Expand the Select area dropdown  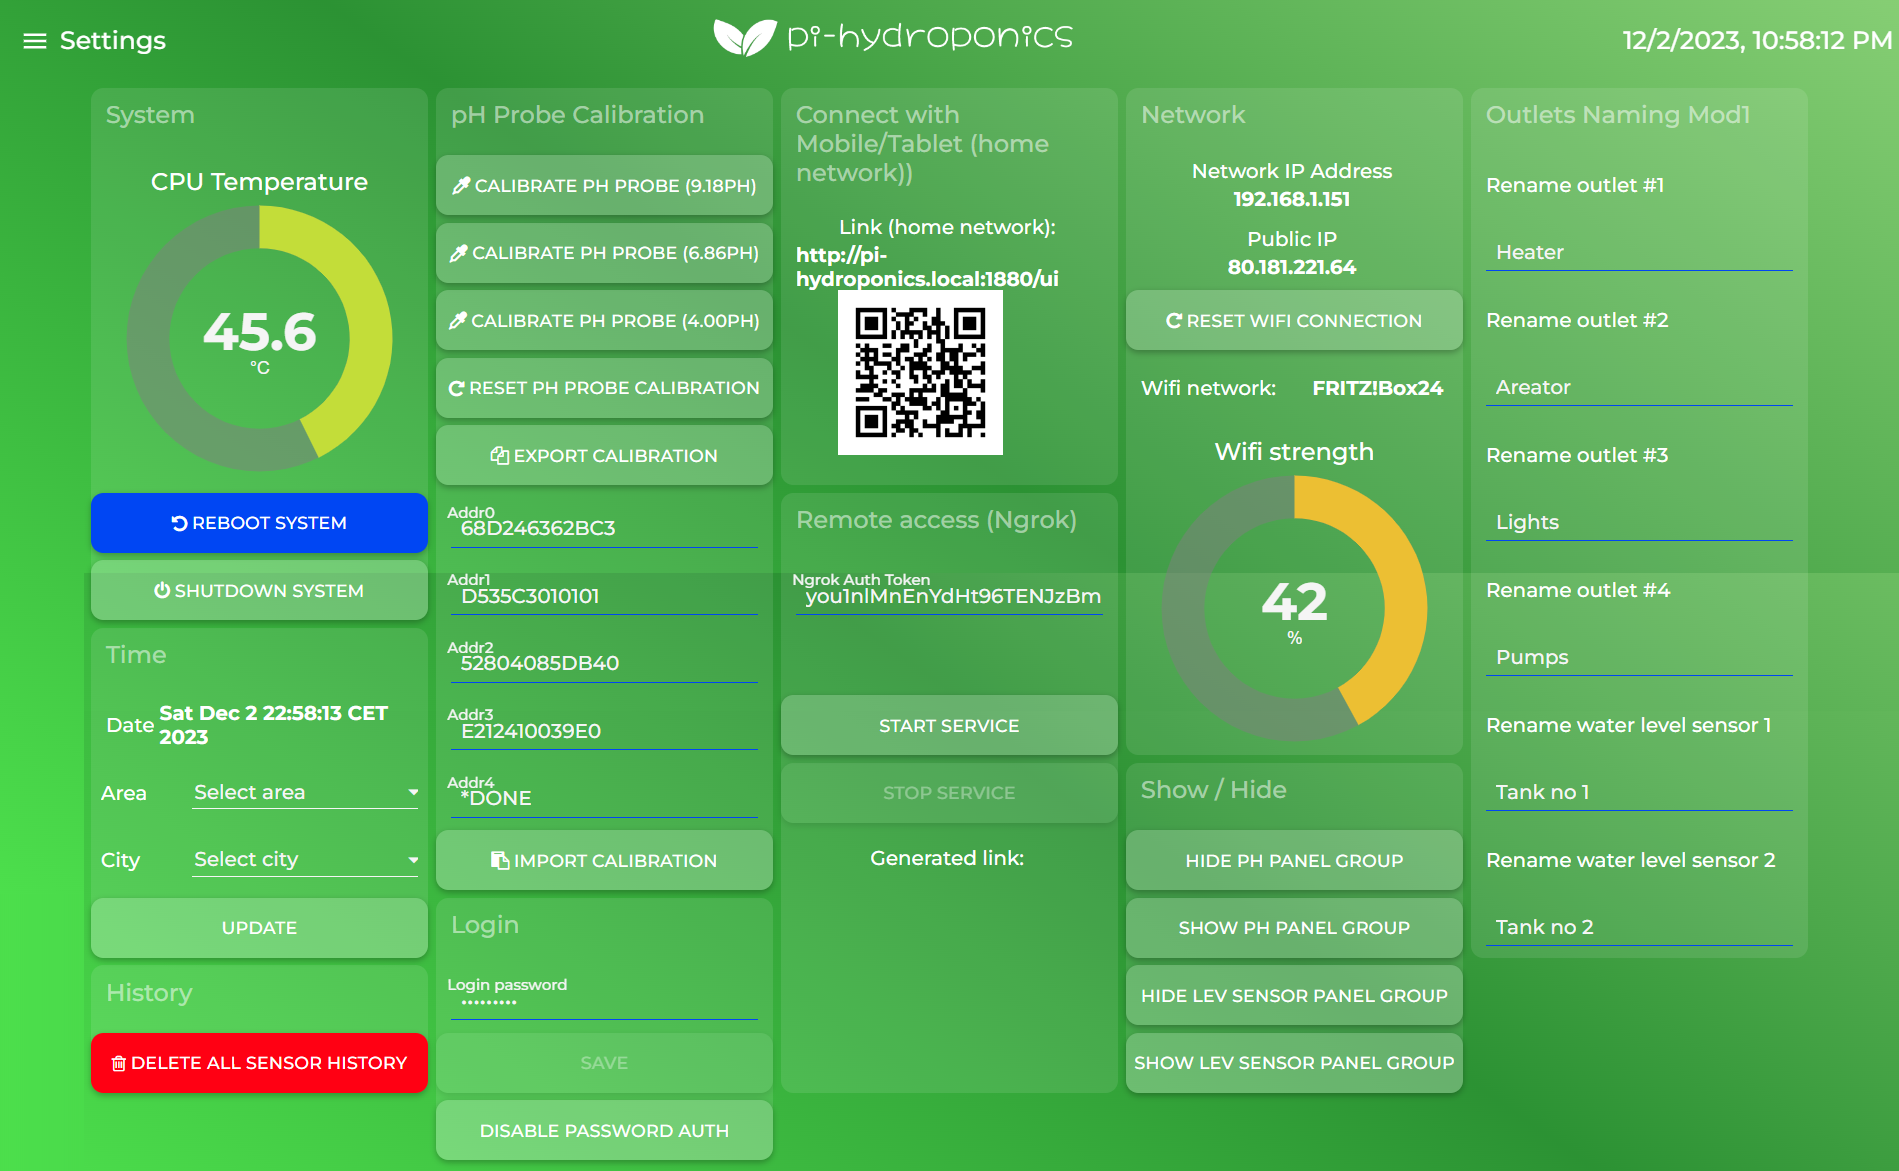coord(305,793)
